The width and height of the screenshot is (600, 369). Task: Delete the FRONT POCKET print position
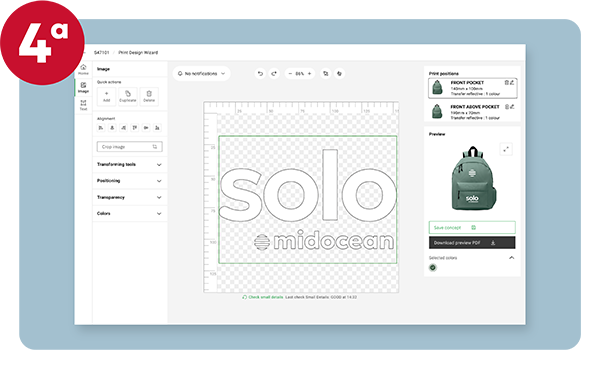[x=506, y=83]
